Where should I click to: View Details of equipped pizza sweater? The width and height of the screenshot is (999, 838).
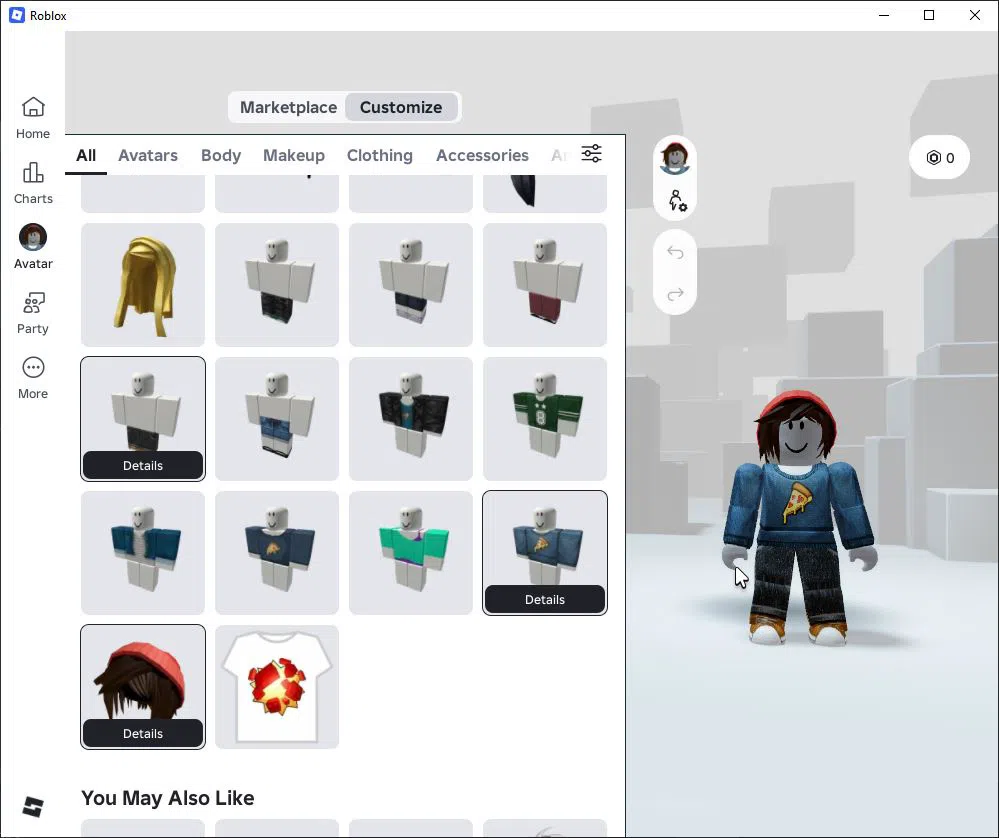click(x=545, y=599)
